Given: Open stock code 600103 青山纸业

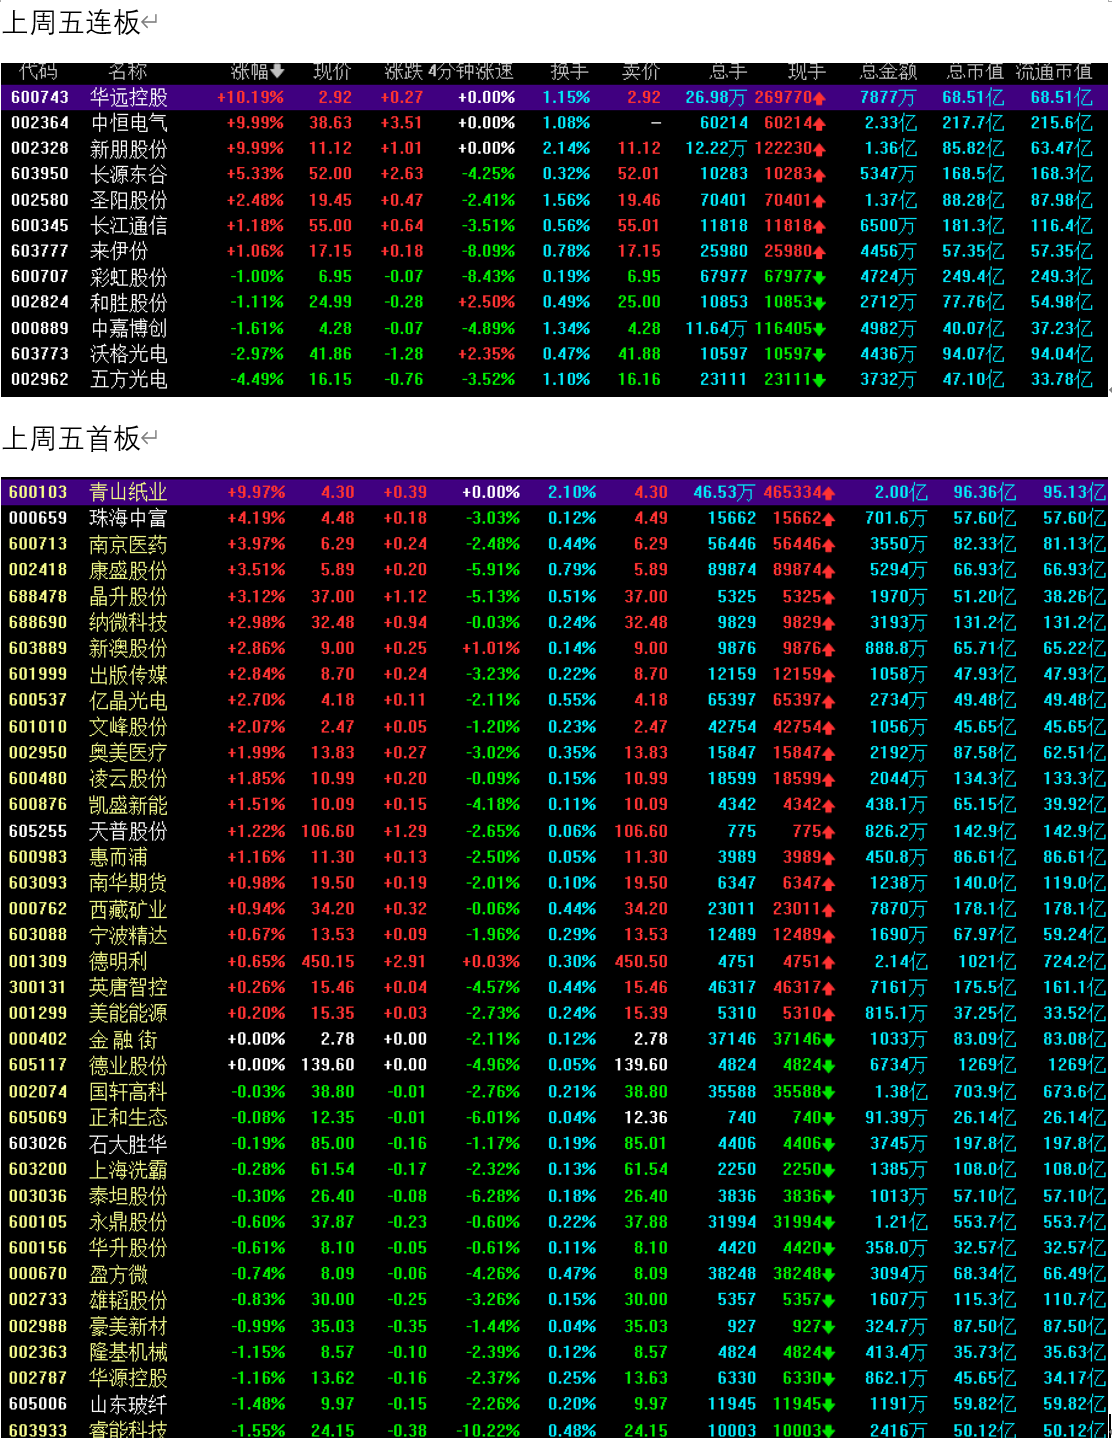Looking at the screenshot, I should coord(38,492).
